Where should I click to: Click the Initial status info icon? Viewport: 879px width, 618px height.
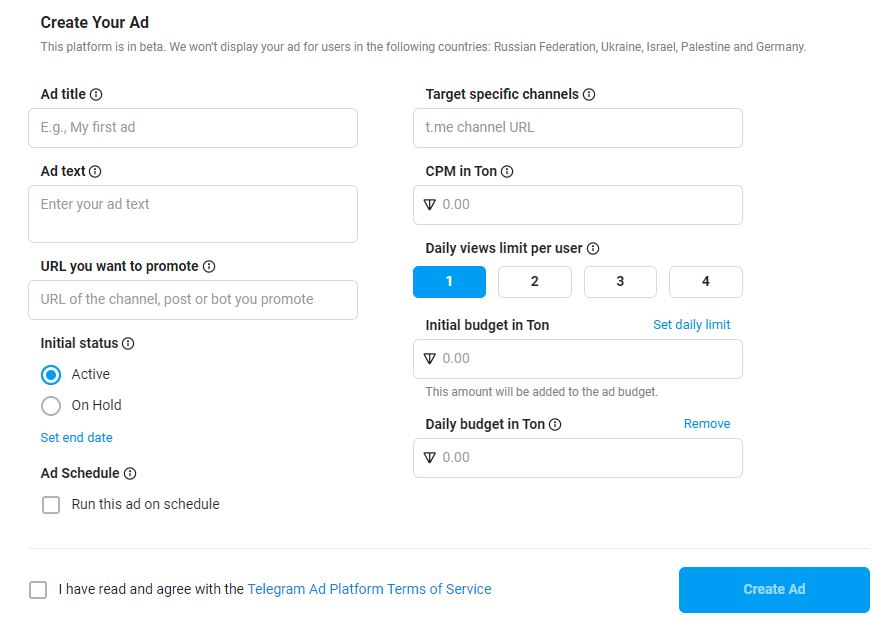click(x=128, y=343)
